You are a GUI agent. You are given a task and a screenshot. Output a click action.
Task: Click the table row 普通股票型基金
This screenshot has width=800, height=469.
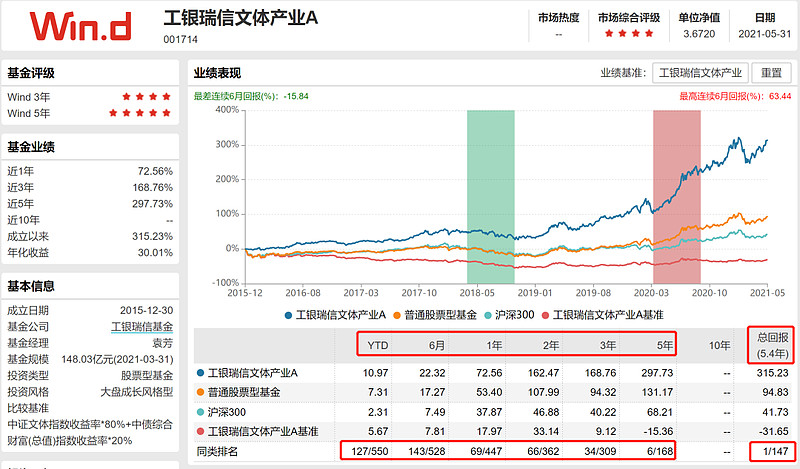(493, 392)
